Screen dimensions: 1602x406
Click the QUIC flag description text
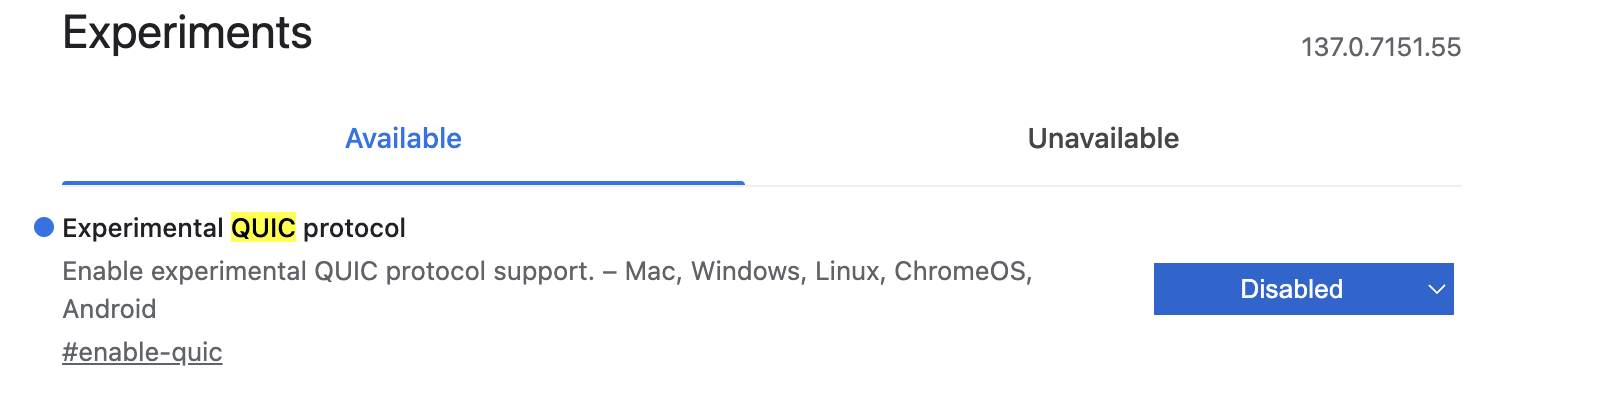[x=330, y=272]
